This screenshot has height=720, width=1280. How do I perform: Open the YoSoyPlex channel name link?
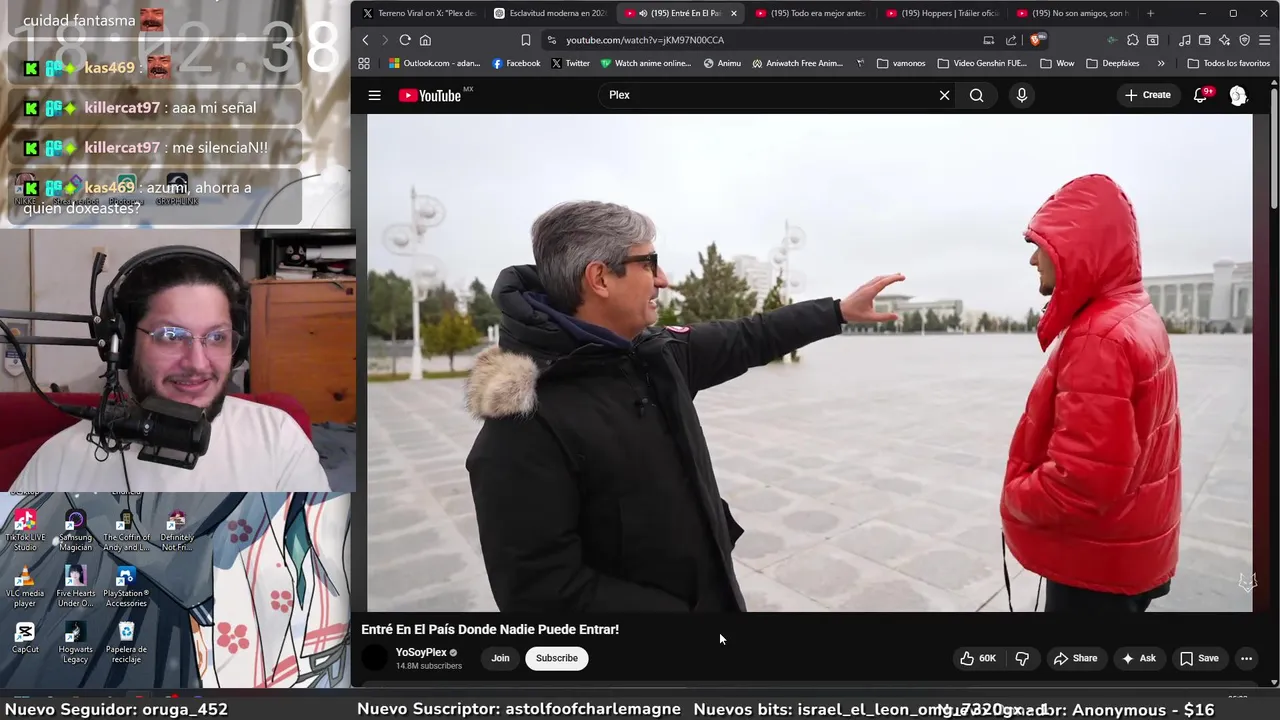(421, 652)
